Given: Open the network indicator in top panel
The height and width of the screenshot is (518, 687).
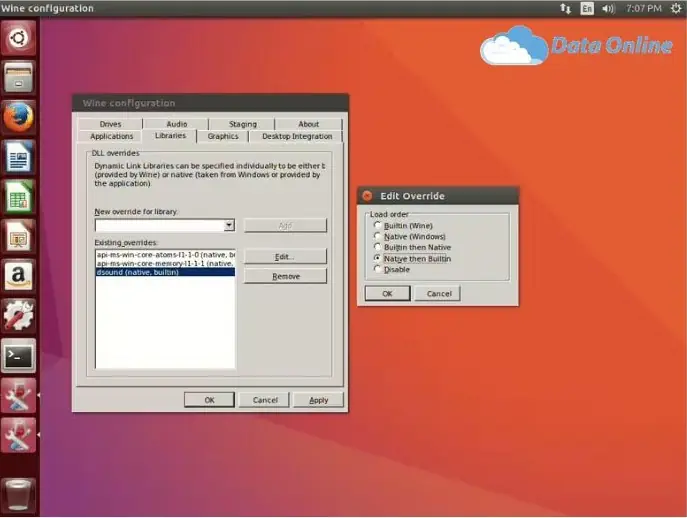Looking at the screenshot, I should tap(565, 8).
